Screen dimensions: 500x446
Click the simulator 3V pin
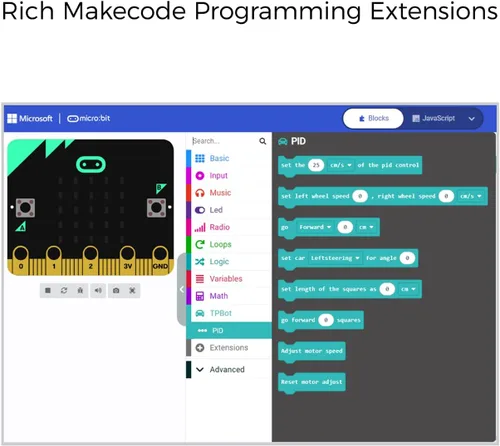127,260
